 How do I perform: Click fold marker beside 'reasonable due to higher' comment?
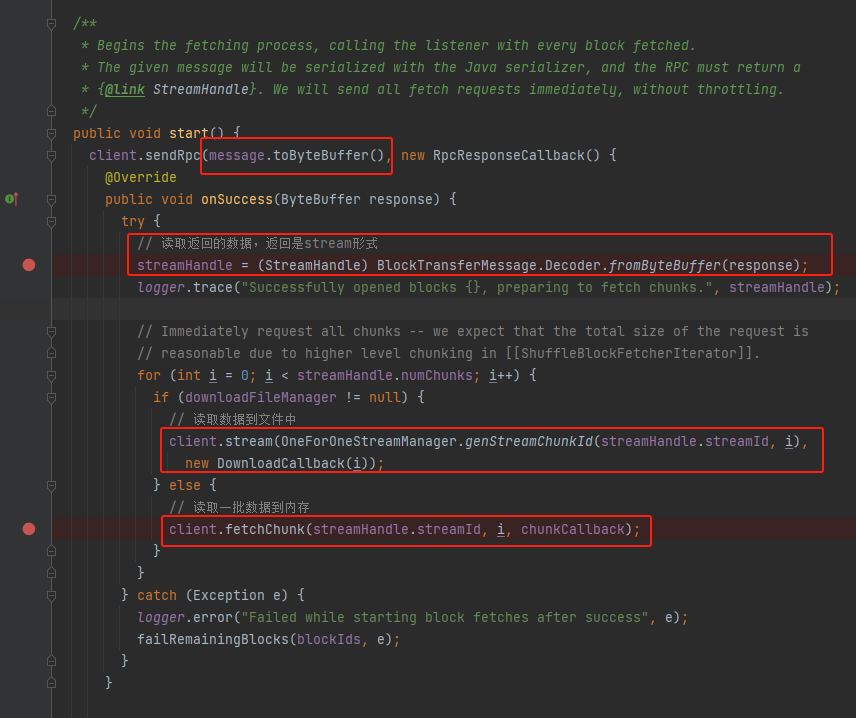point(51,353)
